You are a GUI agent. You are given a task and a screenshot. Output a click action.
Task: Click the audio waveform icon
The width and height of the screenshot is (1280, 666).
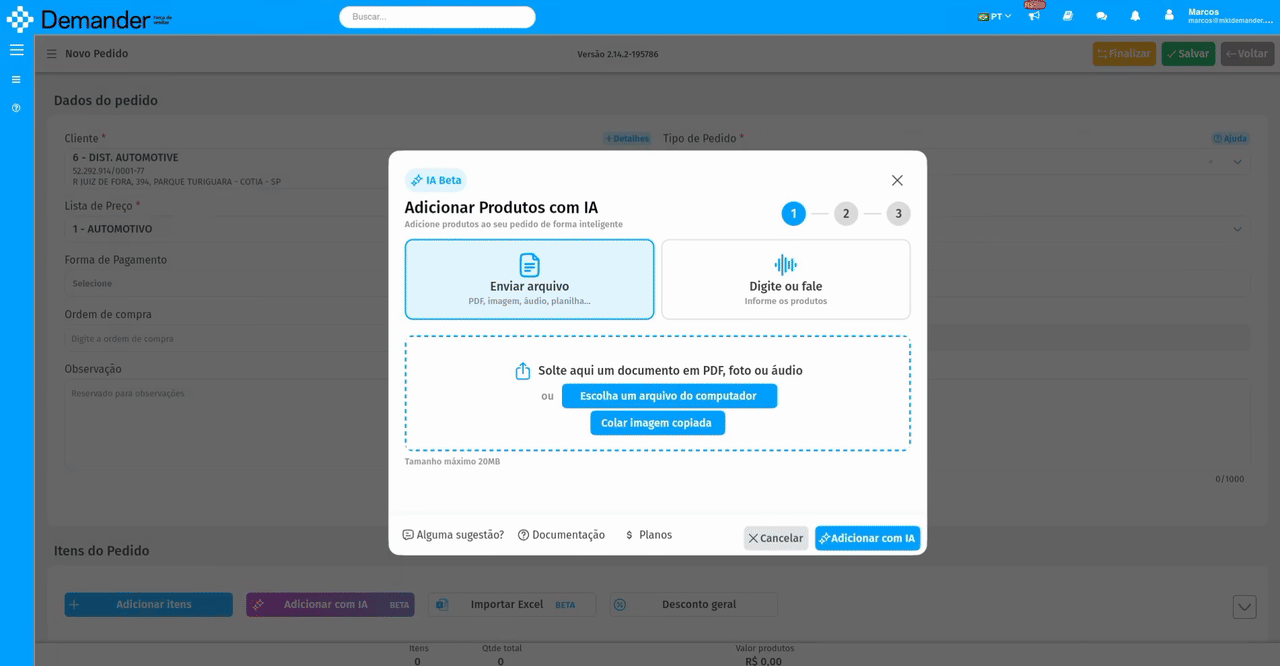pos(786,265)
